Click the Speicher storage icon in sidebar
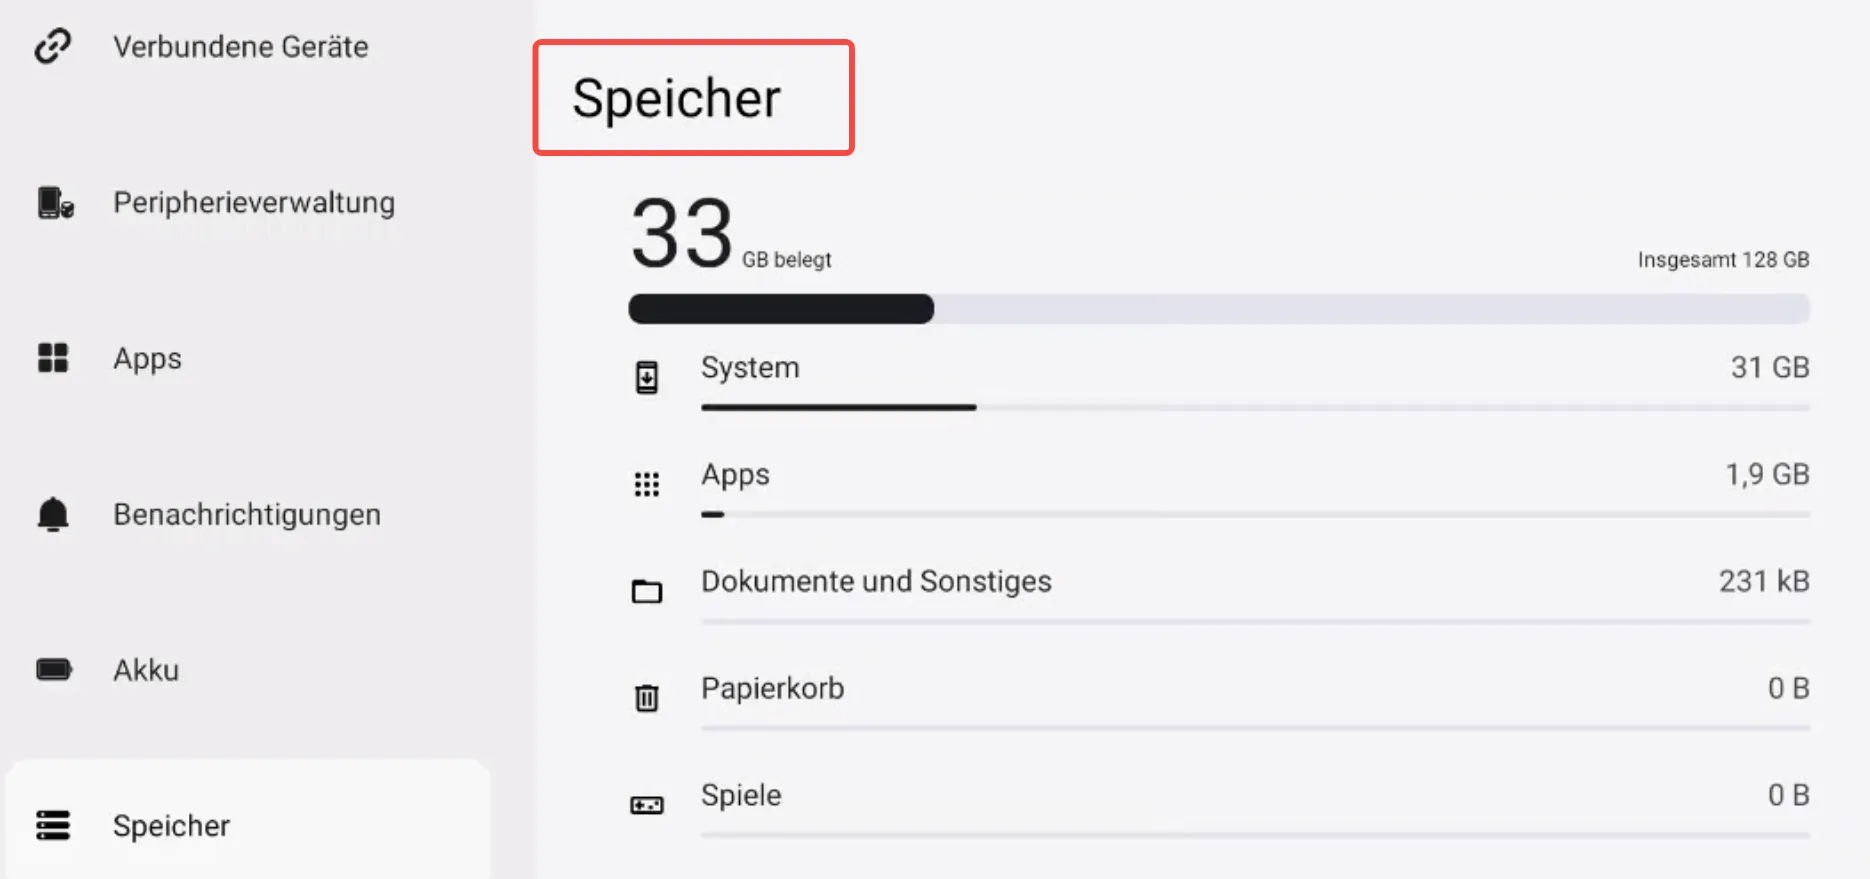 [53, 826]
